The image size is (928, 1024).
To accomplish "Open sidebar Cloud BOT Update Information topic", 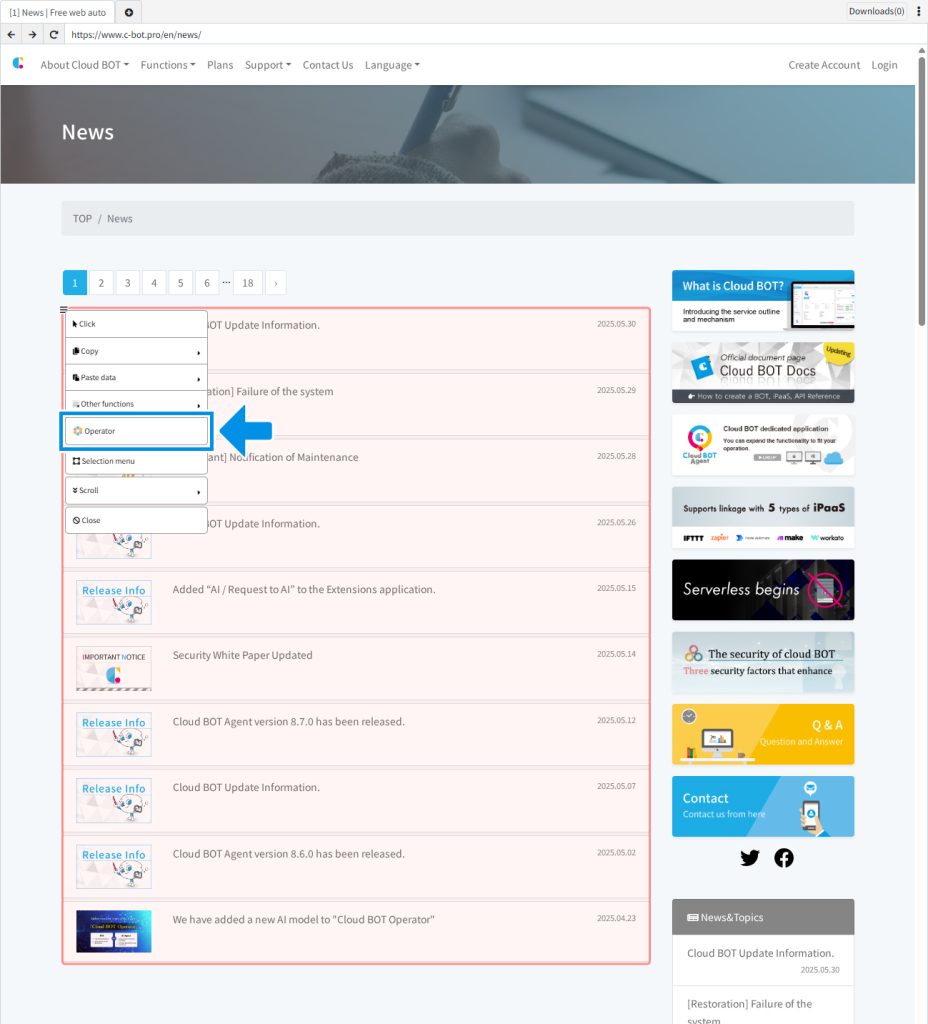I will click(x=760, y=953).
